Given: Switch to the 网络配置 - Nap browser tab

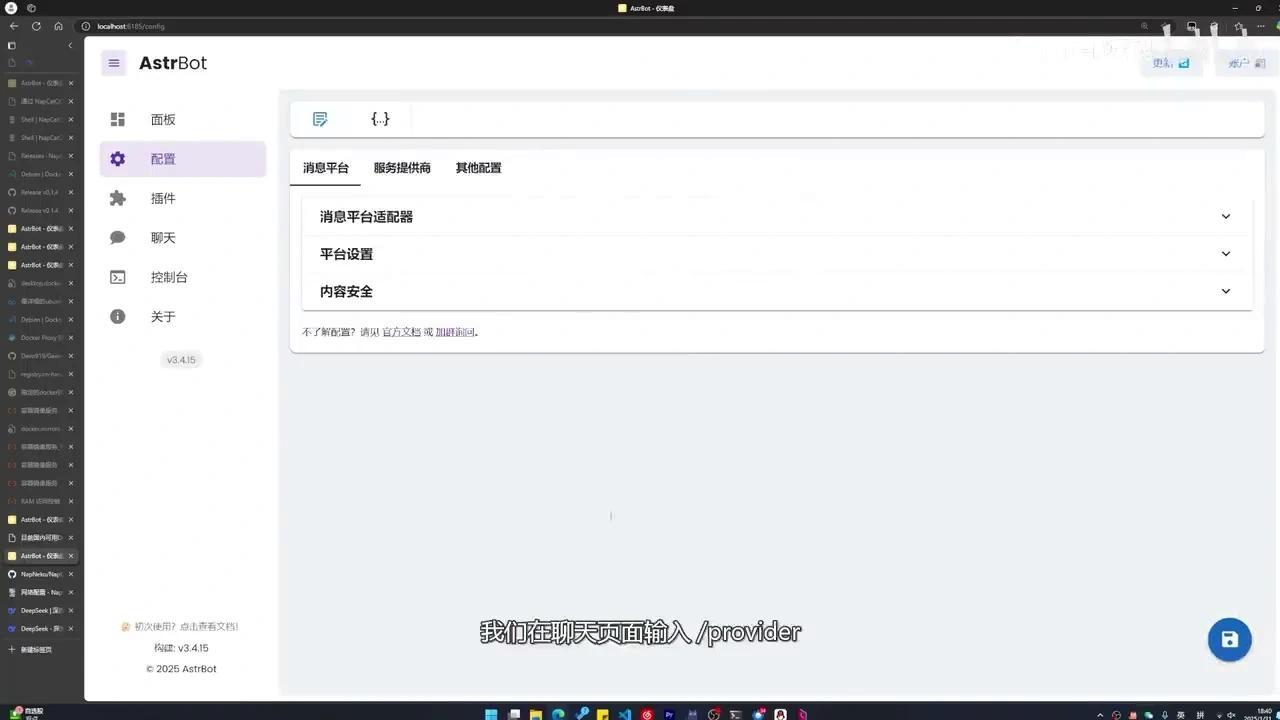Looking at the screenshot, I should pyautogui.click(x=40, y=592).
